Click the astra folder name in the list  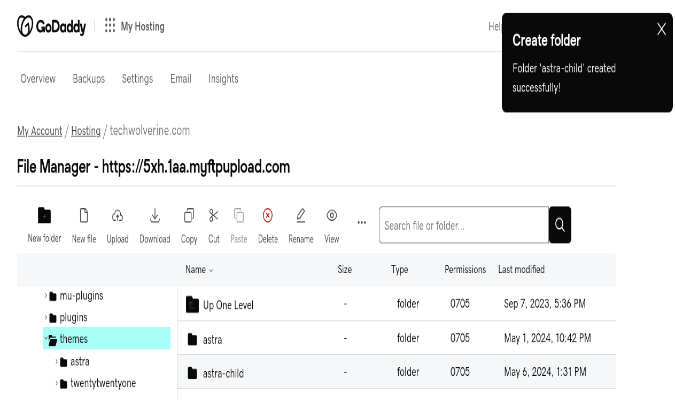click(x=213, y=340)
